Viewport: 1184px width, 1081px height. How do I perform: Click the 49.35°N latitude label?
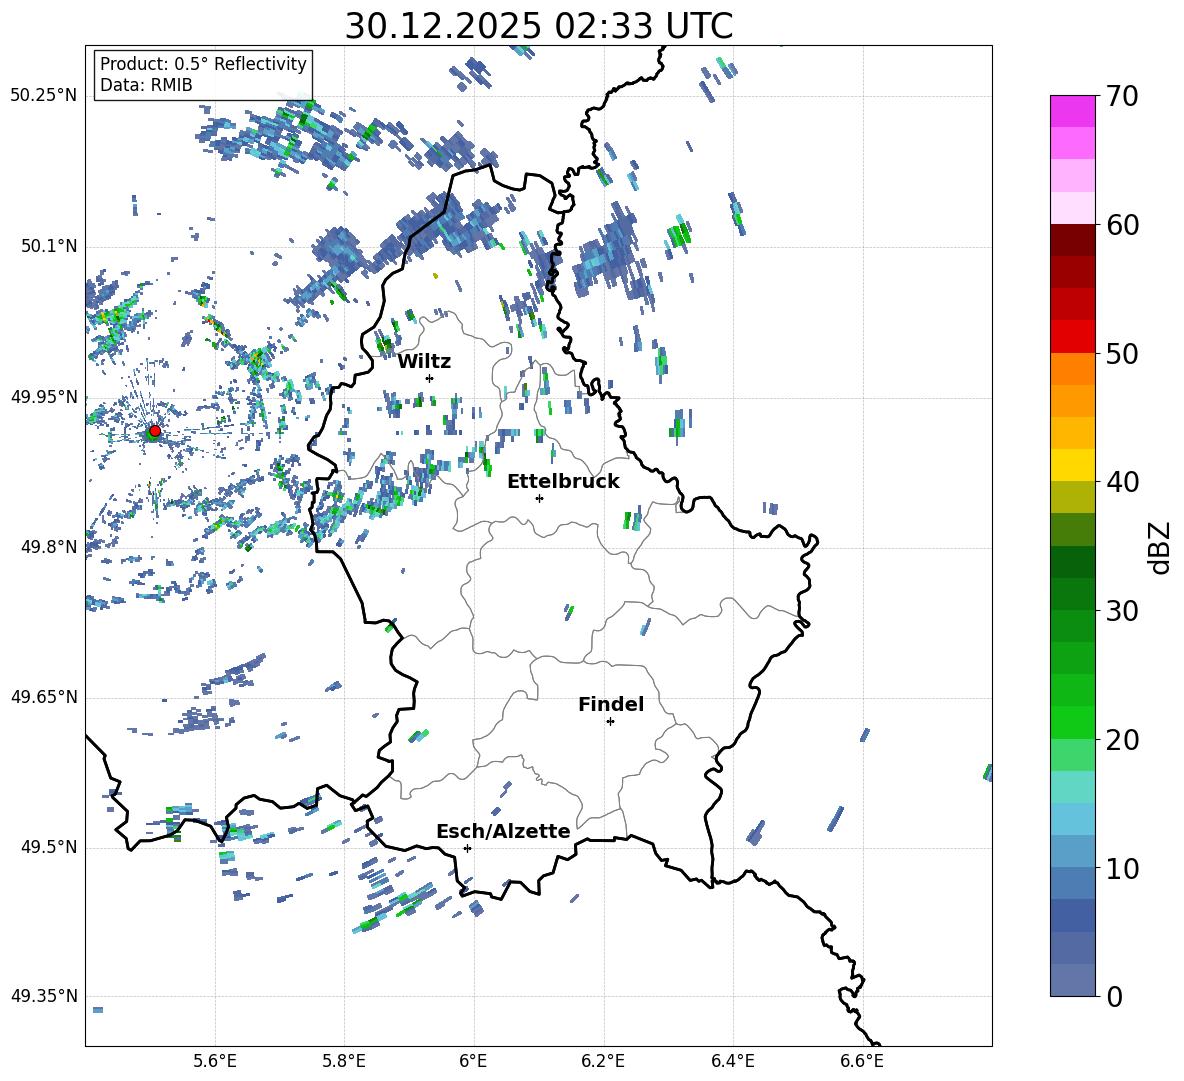(x=44, y=996)
